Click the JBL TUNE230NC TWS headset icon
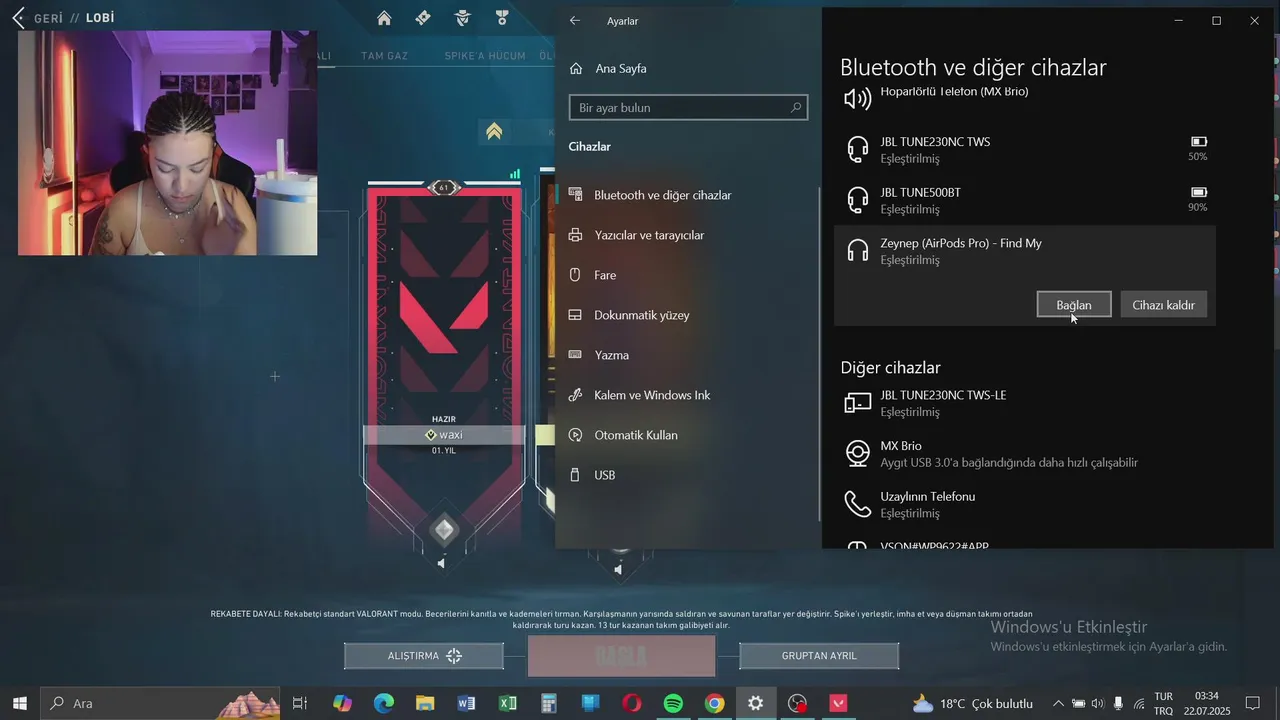The height and width of the screenshot is (720, 1280). coord(858,149)
